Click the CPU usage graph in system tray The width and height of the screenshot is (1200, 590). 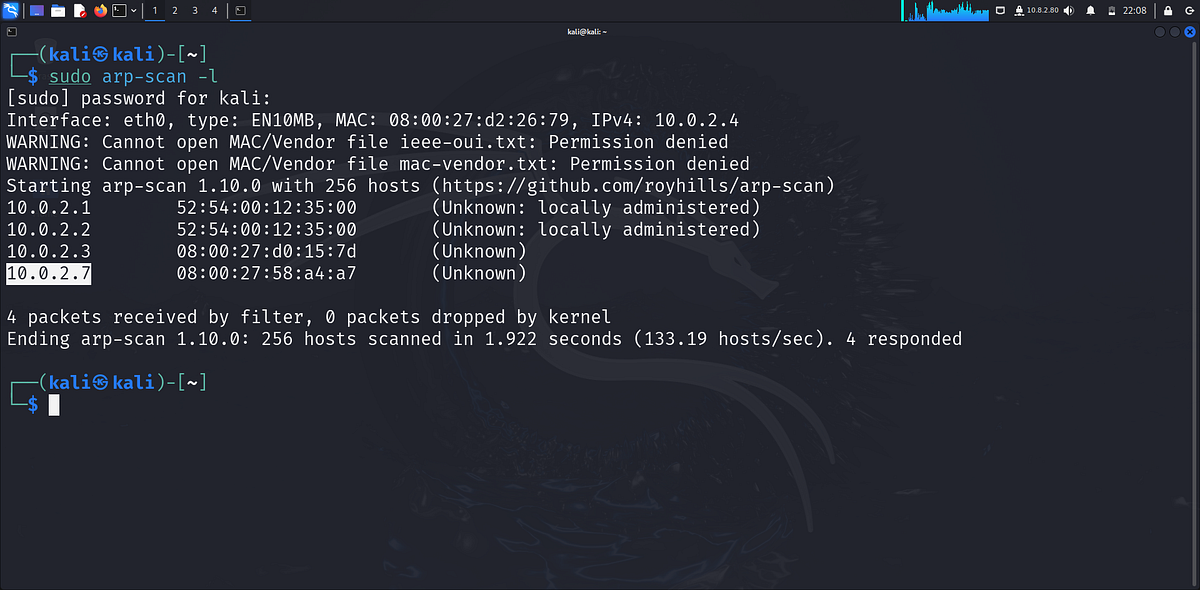pos(944,11)
